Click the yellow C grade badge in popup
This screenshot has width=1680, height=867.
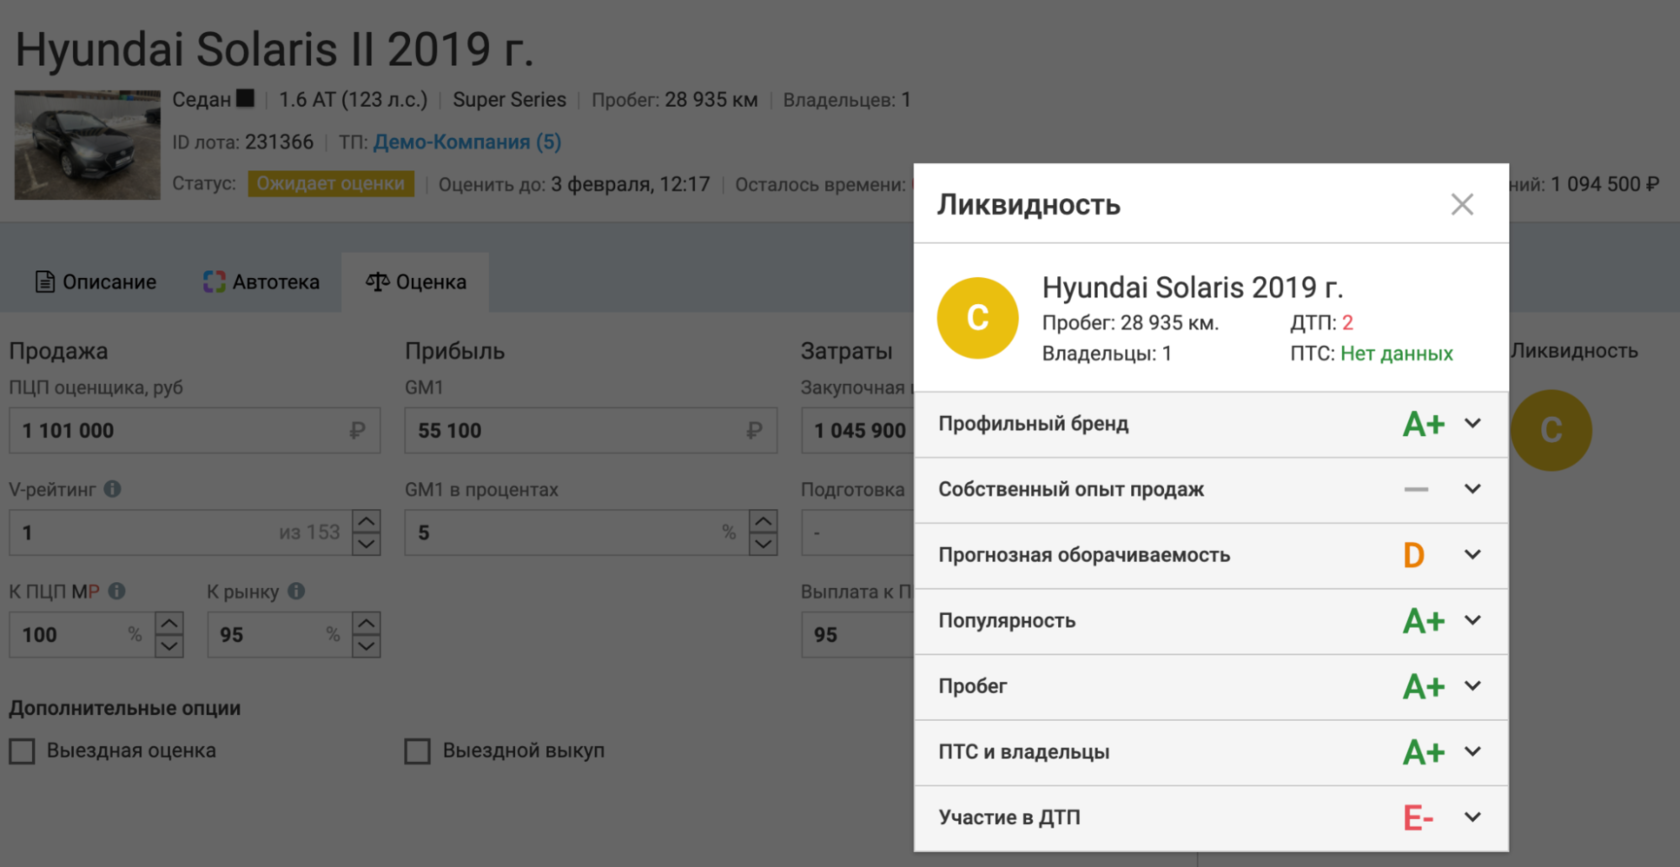[x=977, y=318]
